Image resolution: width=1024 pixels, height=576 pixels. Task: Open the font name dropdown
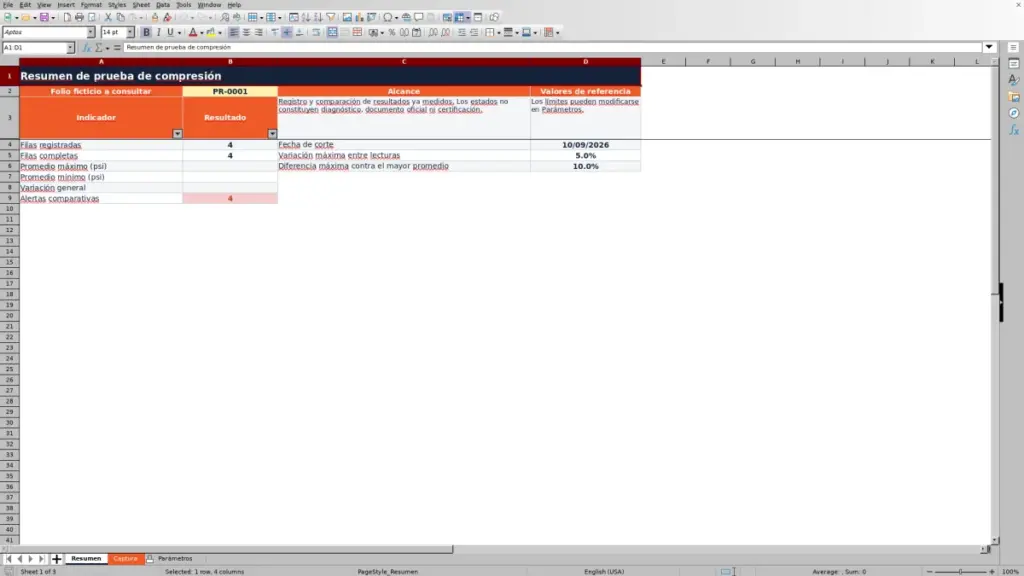[91, 32]
